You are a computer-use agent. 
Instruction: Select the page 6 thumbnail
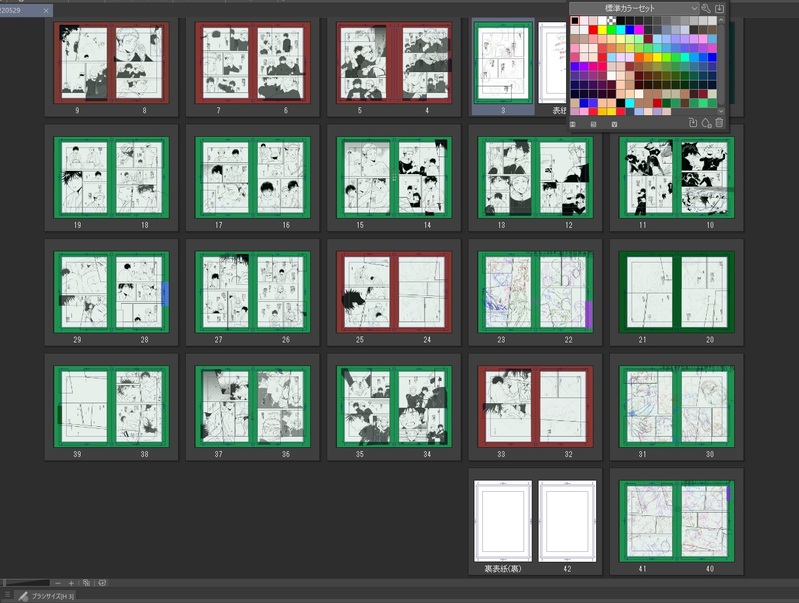click(x=281, y=63)
